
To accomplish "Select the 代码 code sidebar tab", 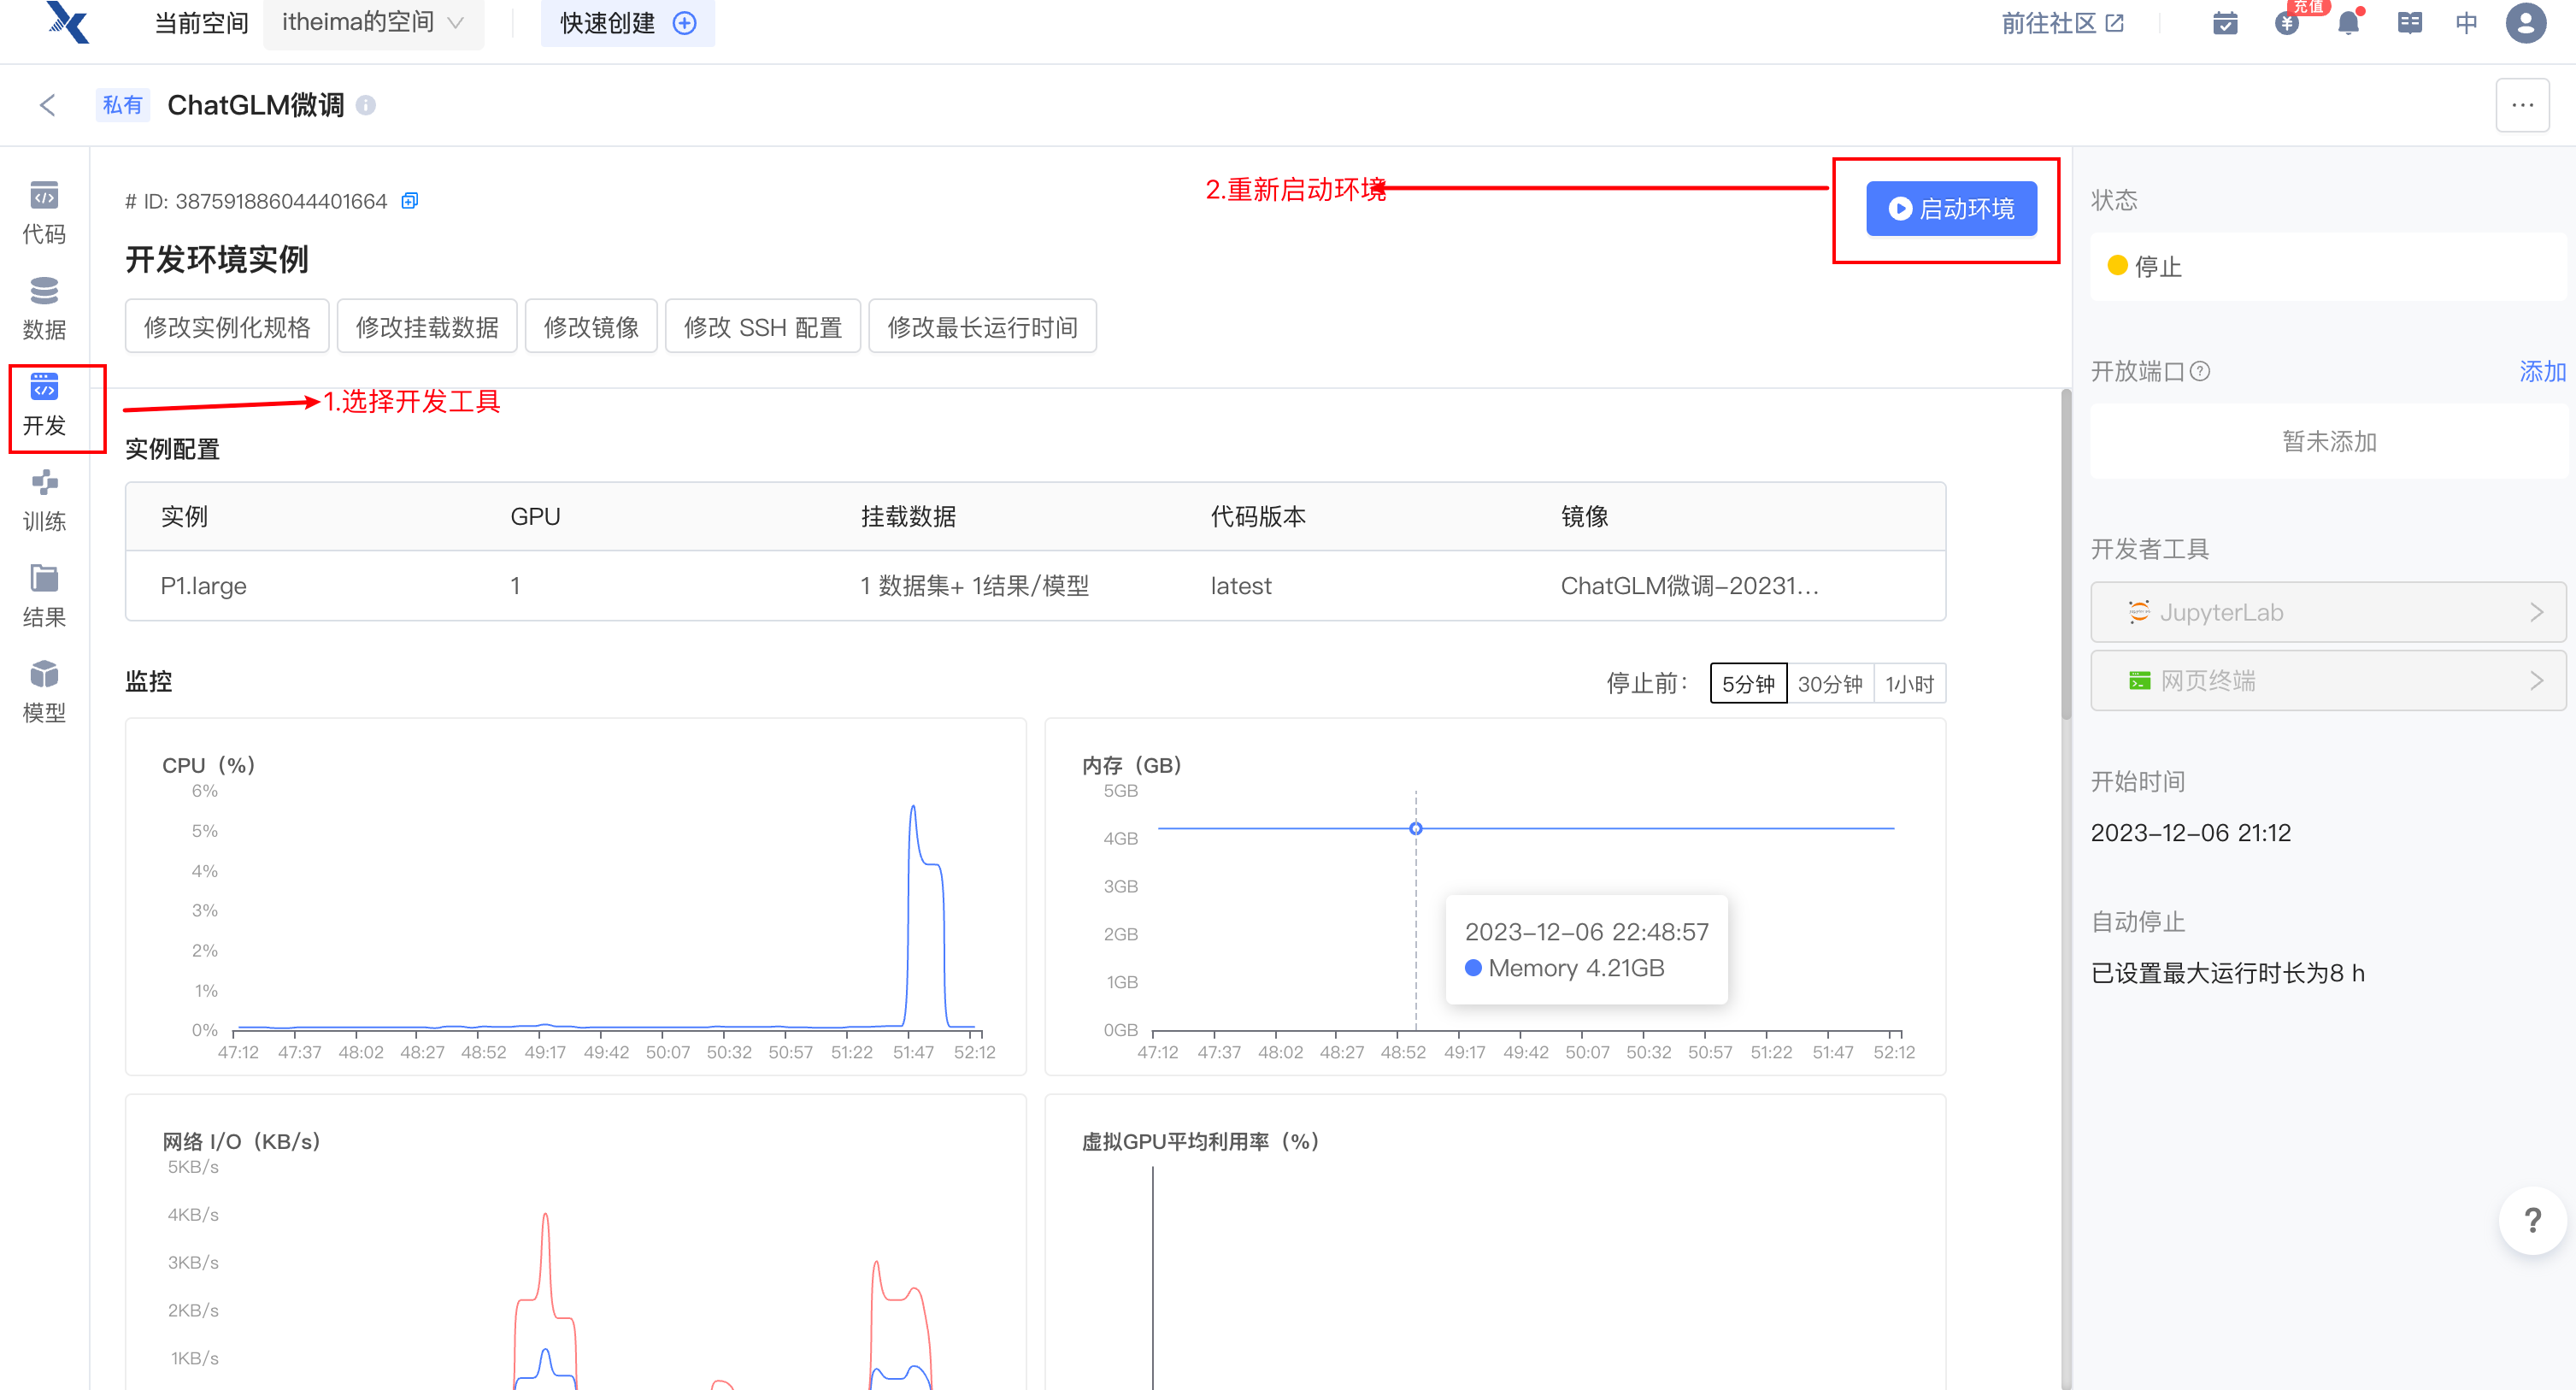I will click(x=44, y=212).
